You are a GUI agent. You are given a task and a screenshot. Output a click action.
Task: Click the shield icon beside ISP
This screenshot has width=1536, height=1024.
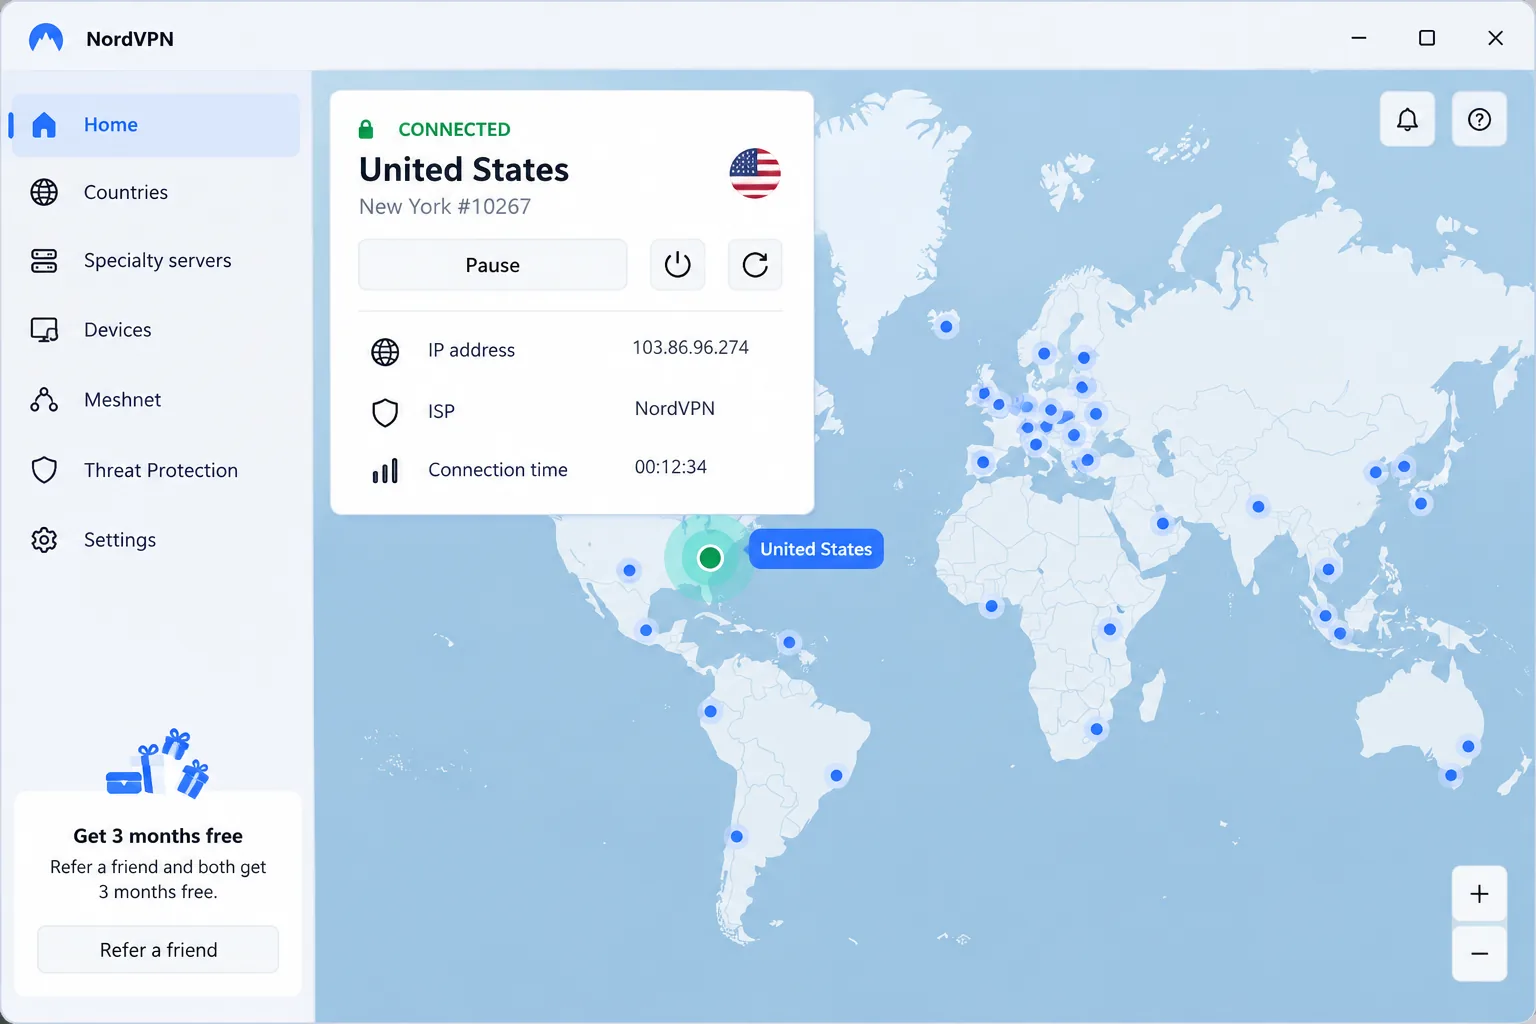click(385, 412)
